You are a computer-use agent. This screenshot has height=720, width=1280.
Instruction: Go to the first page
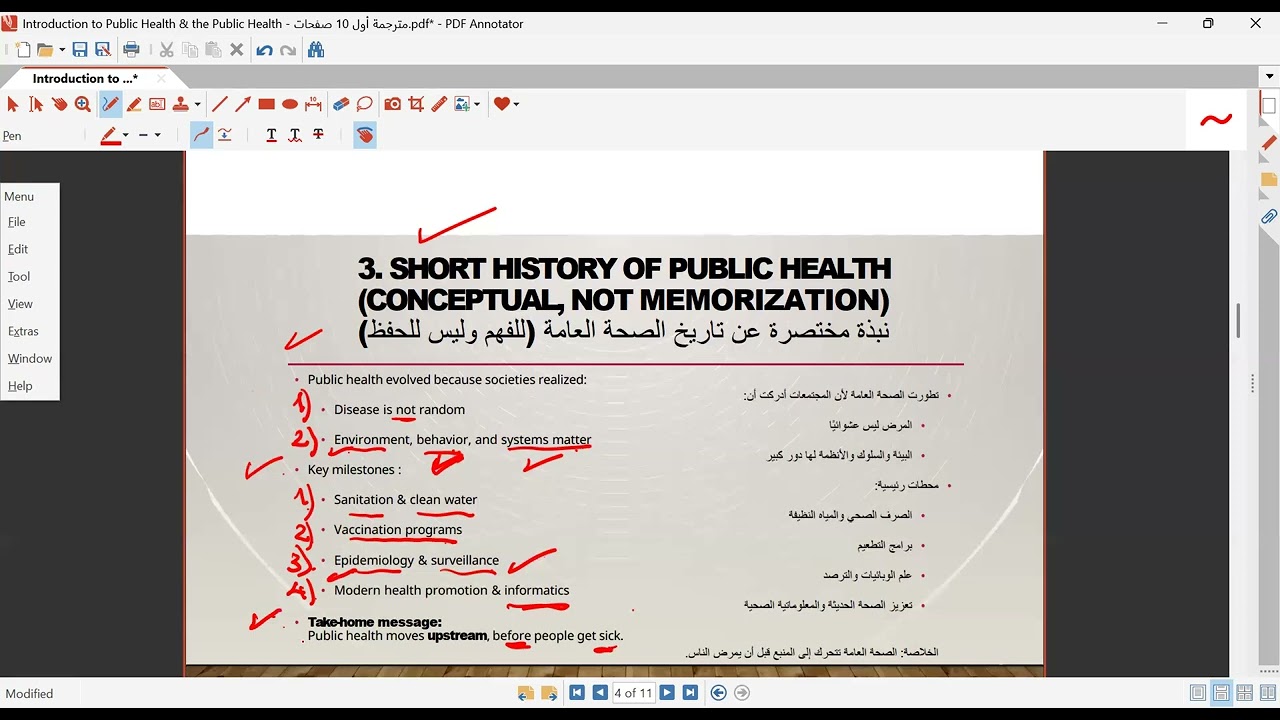(x=577, y=692)
